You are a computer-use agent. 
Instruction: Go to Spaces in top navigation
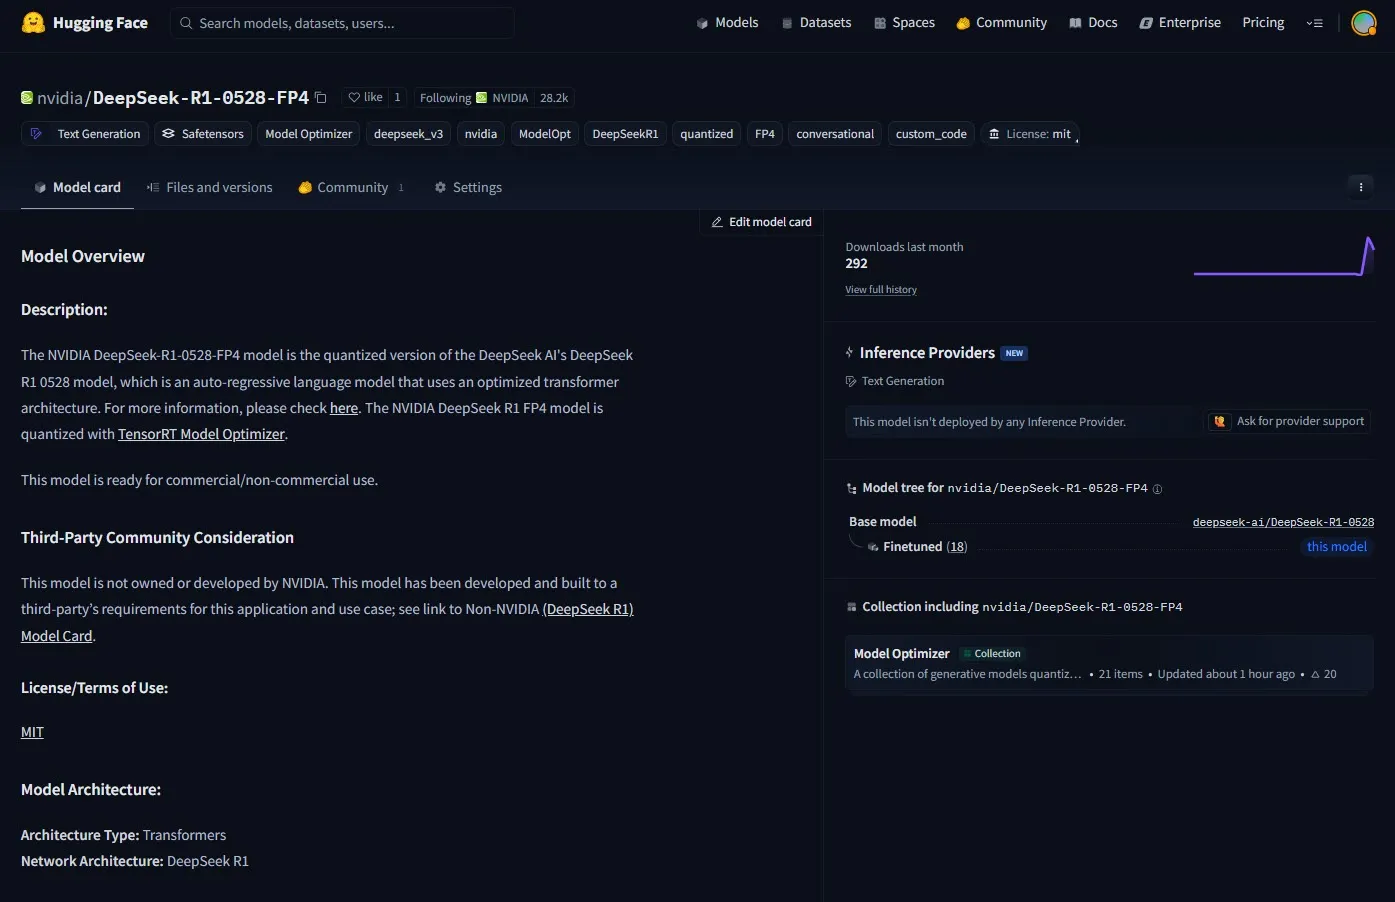pyautogui.click(x=904, y=22)
